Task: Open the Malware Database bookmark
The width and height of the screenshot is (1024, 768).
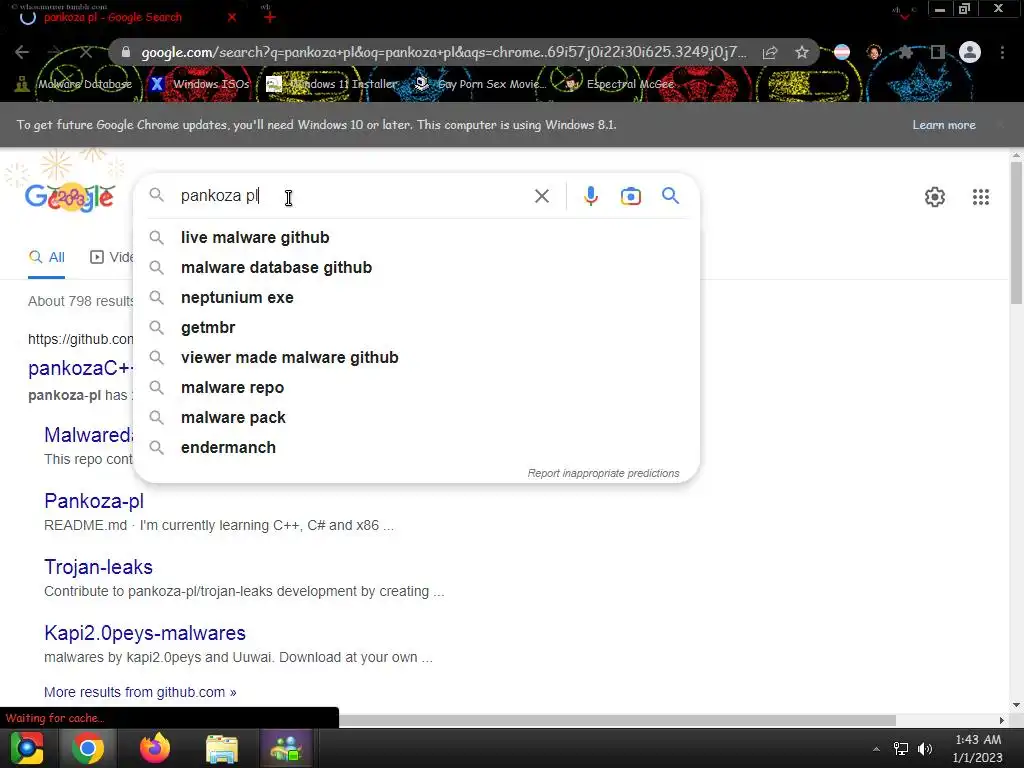Action: pos(74,84)
